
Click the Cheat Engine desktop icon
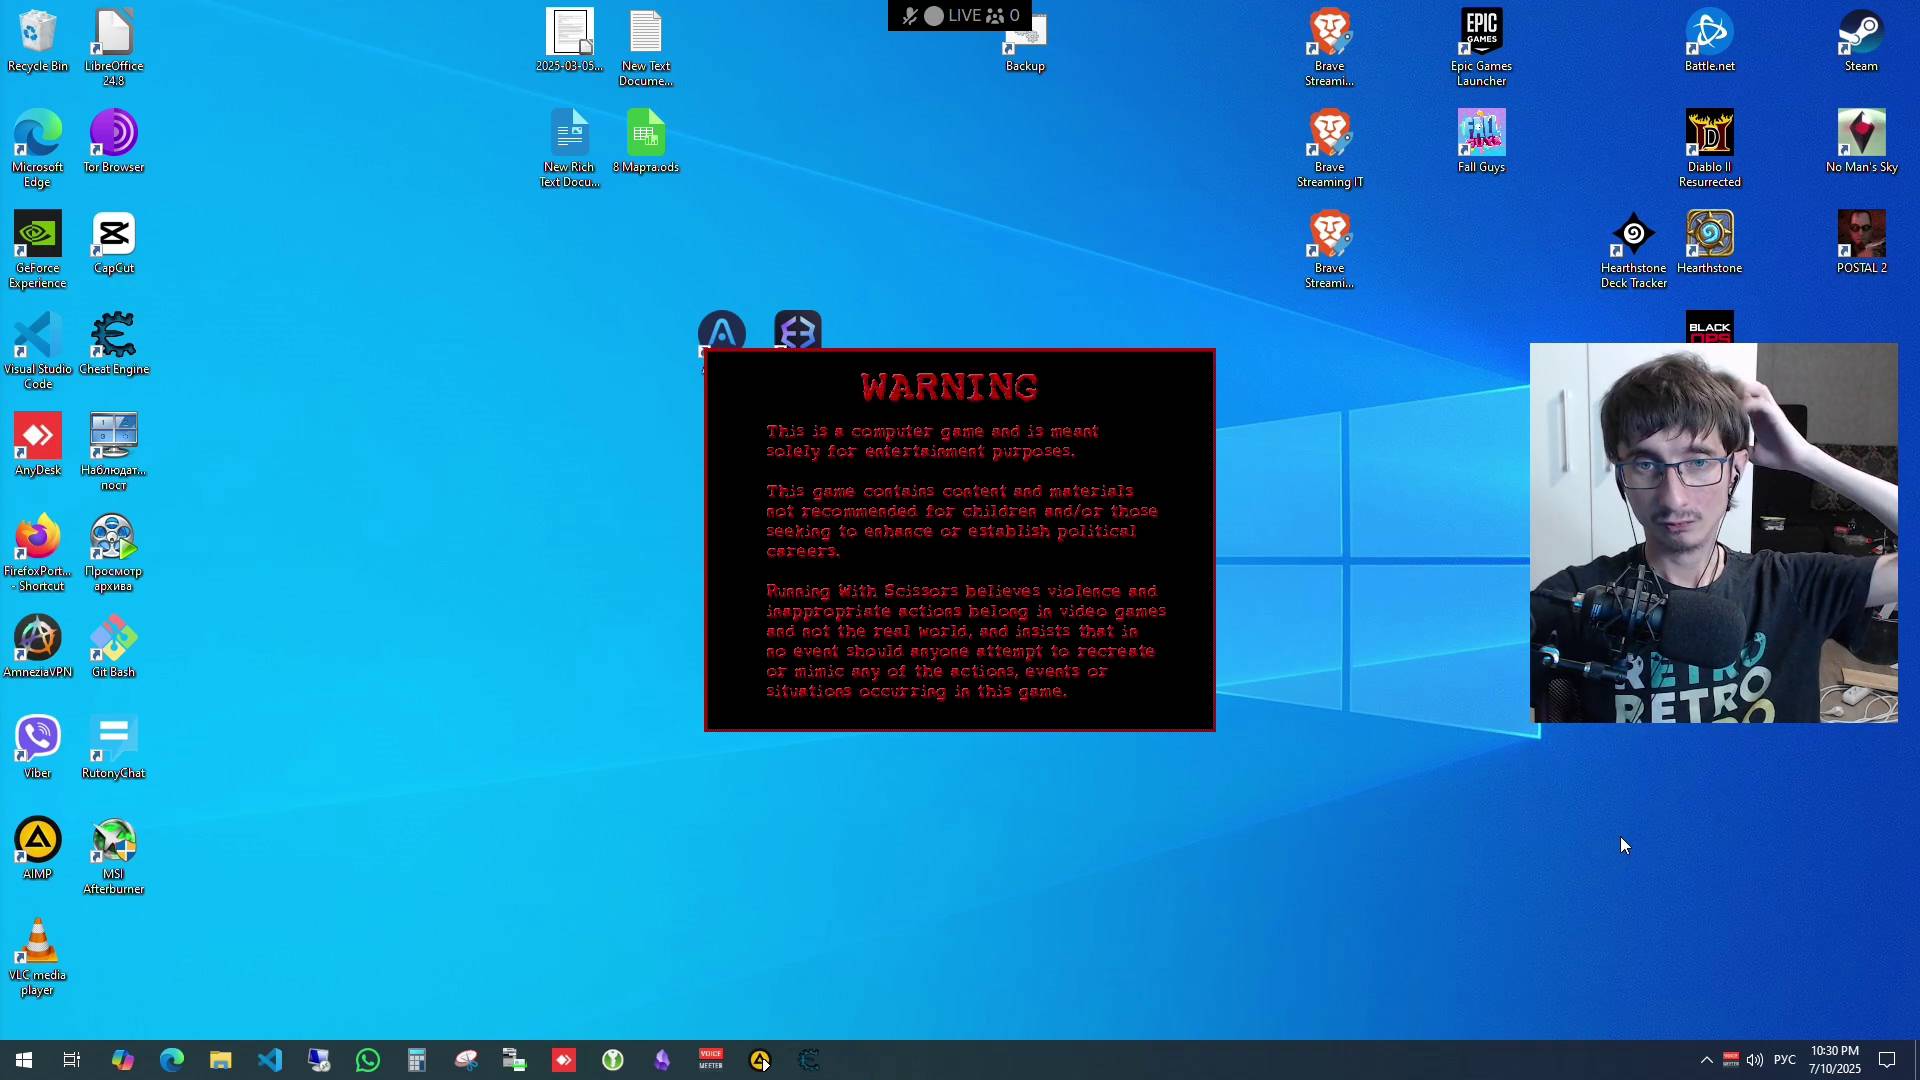point(114,343)
